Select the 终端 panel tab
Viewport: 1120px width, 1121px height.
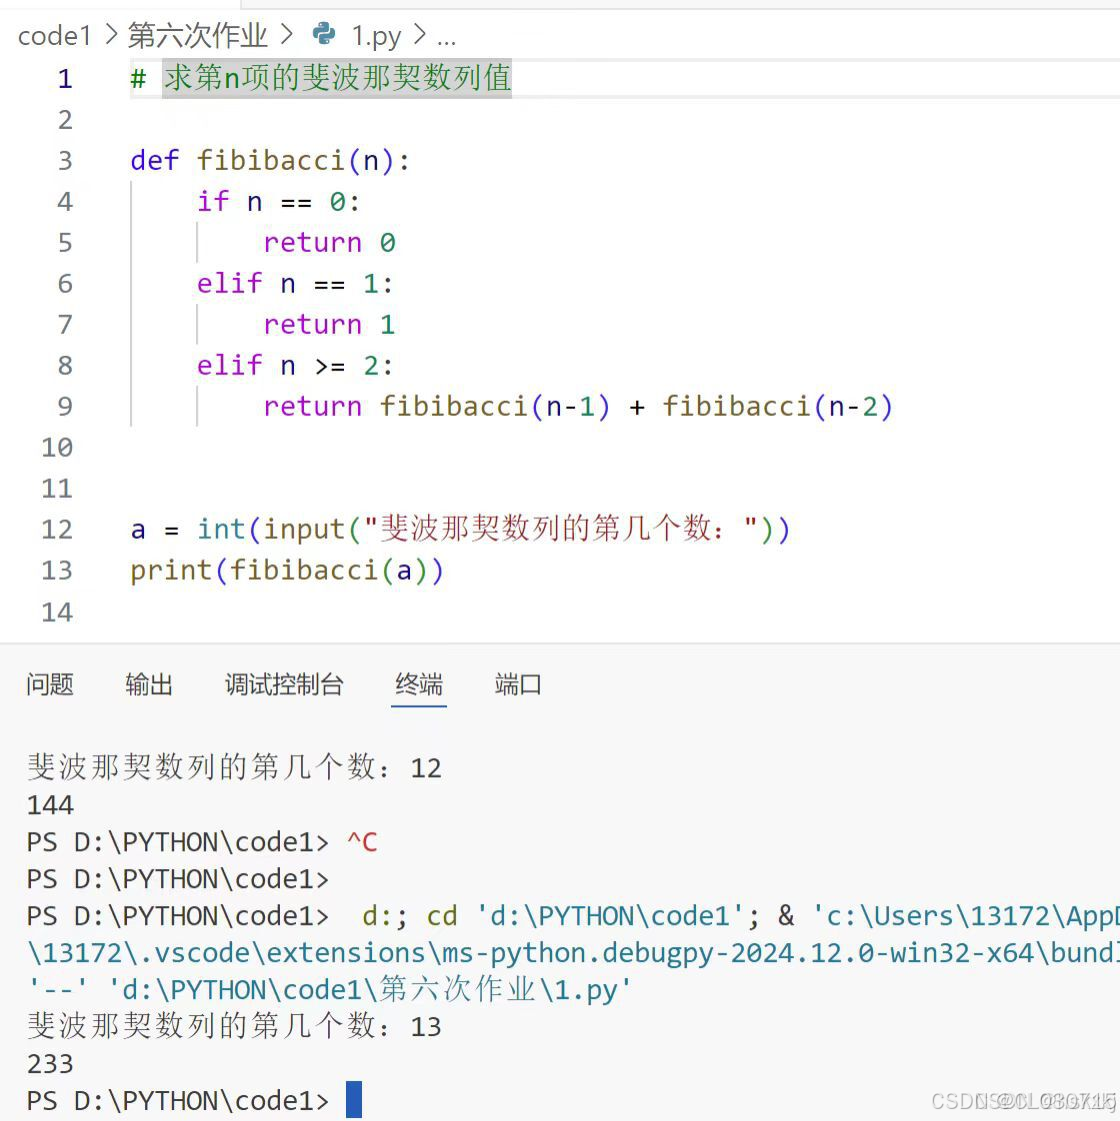419,684
